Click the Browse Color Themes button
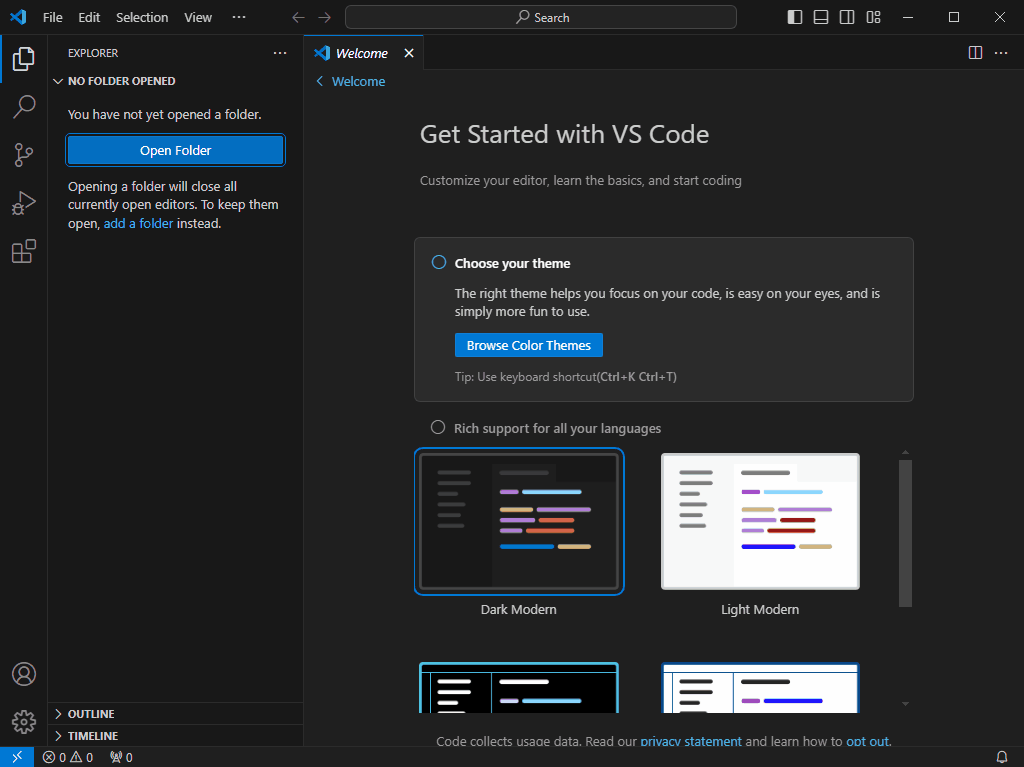This screenshot has height=767, width=1024. click(529, 346)
